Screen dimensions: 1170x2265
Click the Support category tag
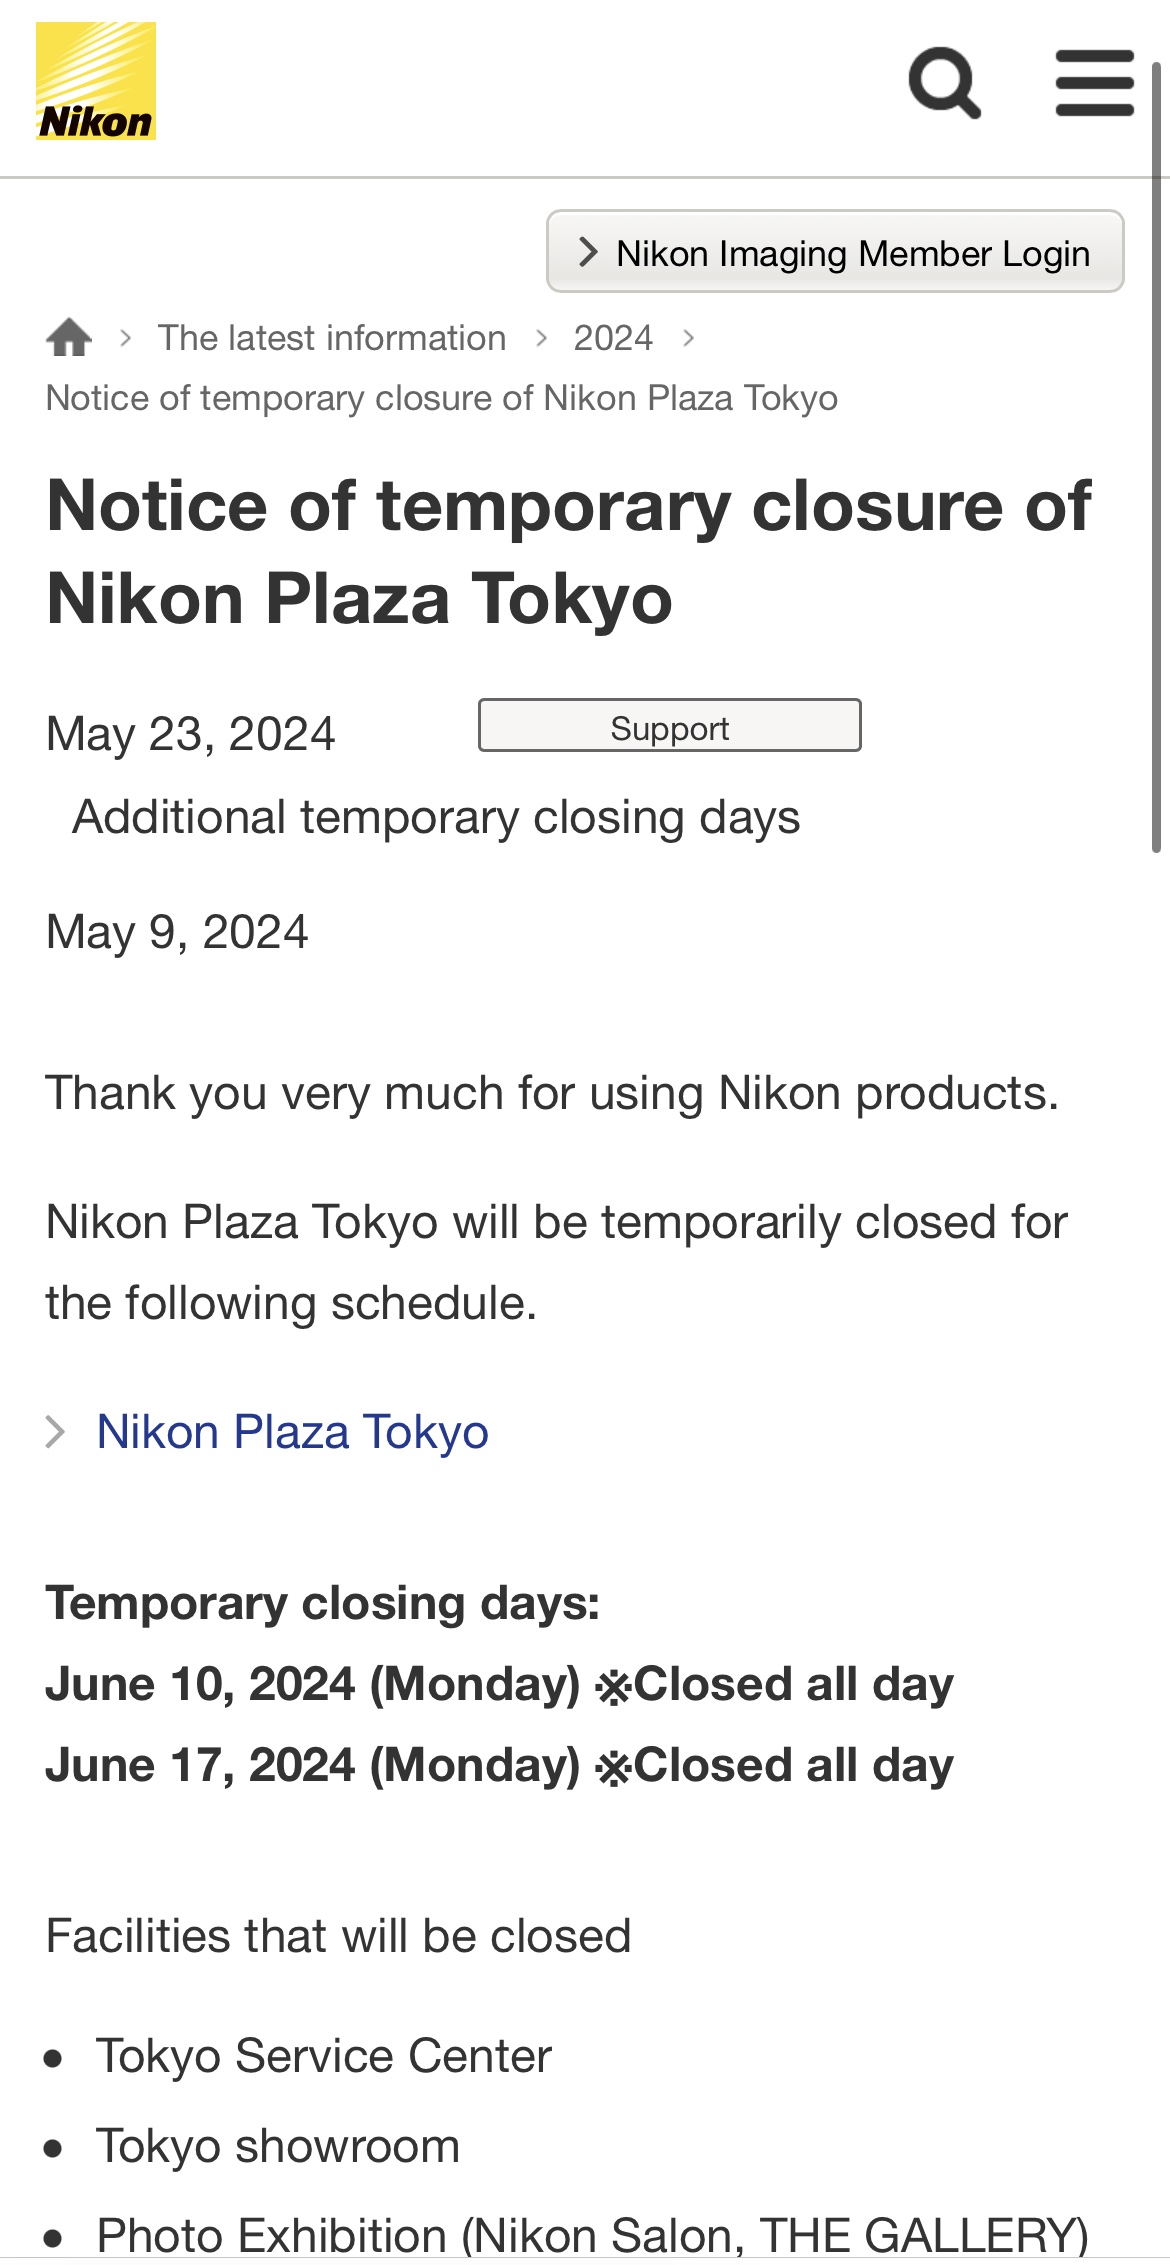[x=669, y=726]
